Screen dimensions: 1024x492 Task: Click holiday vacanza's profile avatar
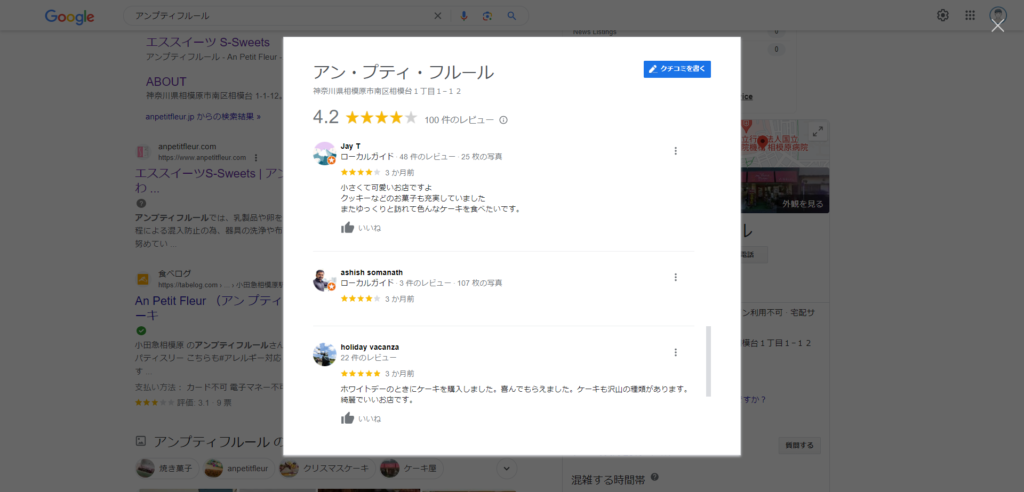pyautogui.click(x=325, y=355)
